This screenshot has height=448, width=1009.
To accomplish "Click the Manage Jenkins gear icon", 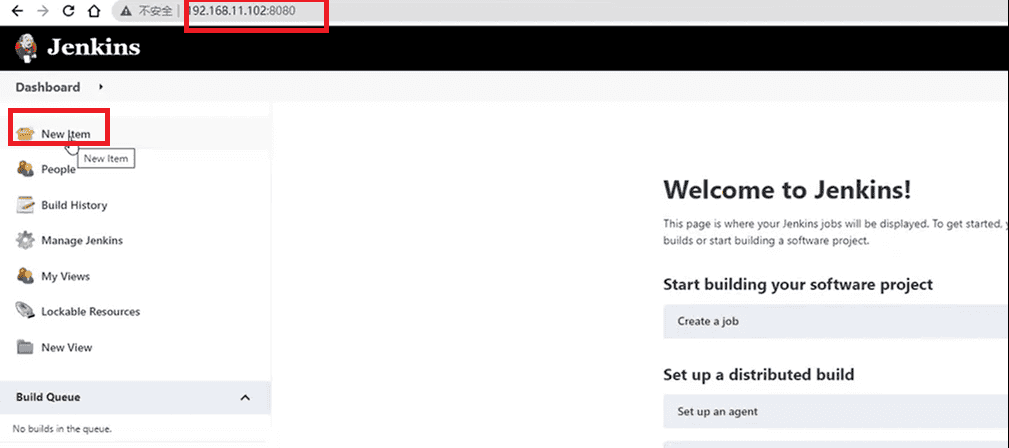I will (x=24, y=241).
